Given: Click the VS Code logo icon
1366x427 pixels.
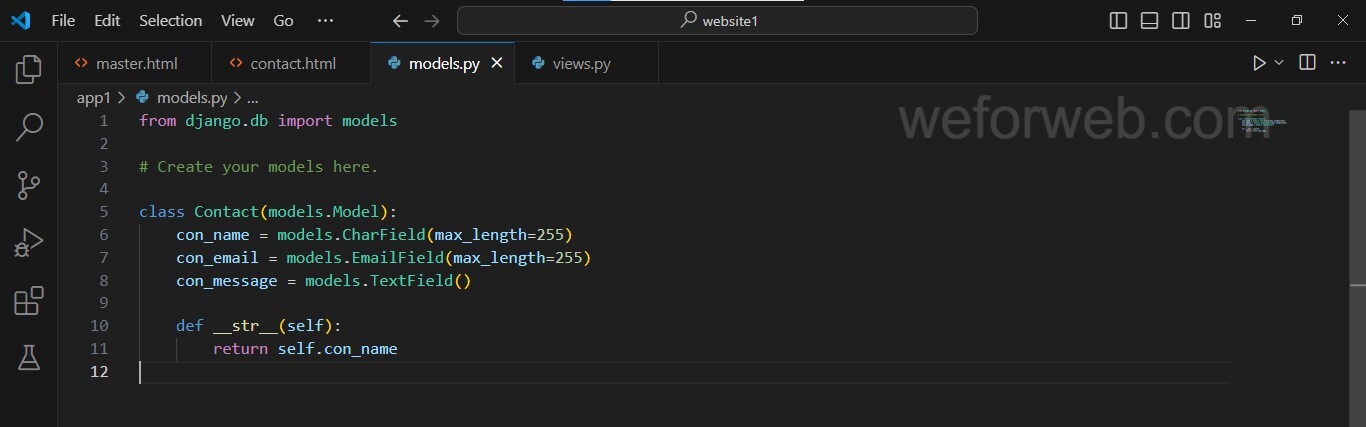Looking at the screenshot, I should coord(20,20).
